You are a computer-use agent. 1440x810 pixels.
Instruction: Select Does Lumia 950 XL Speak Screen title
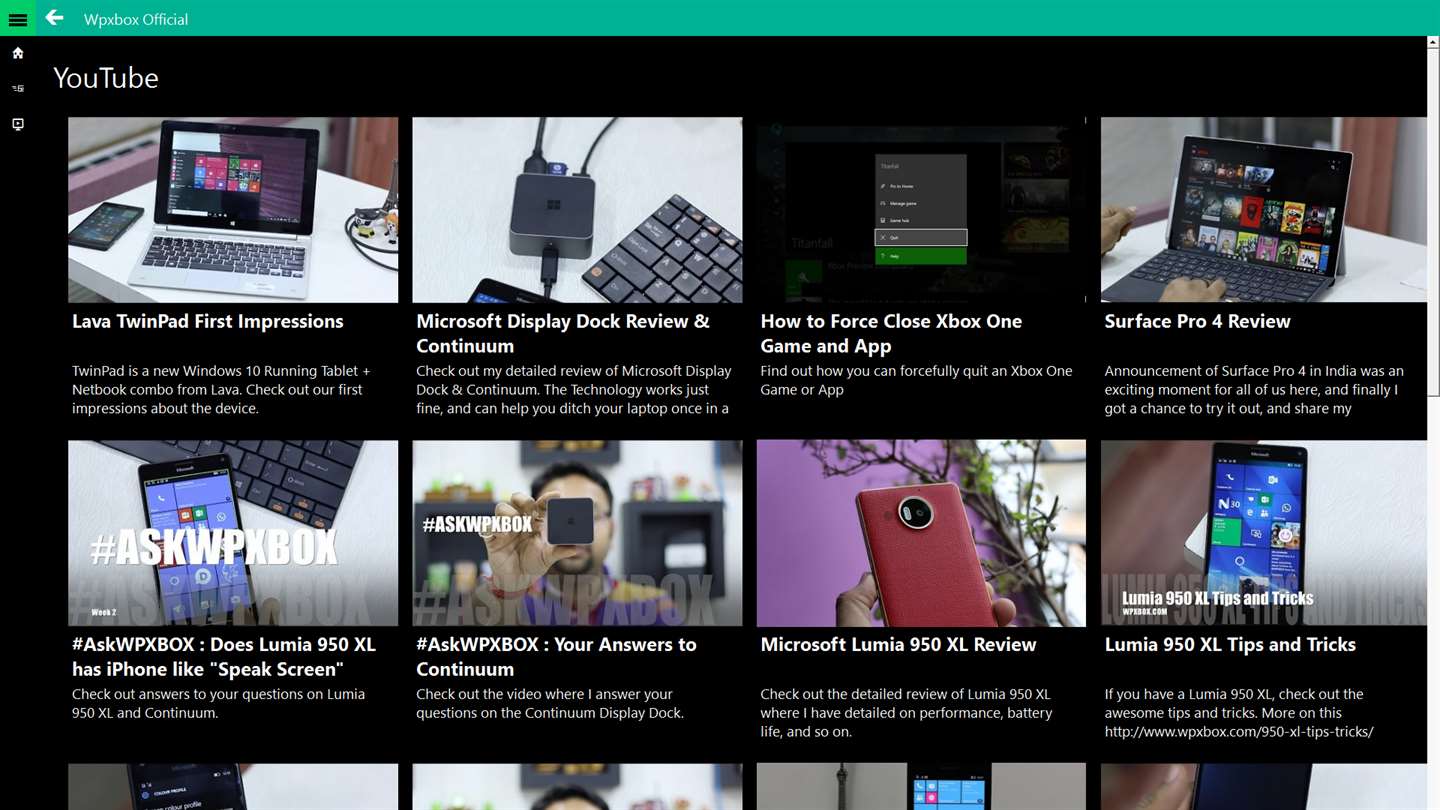point(224,656)
